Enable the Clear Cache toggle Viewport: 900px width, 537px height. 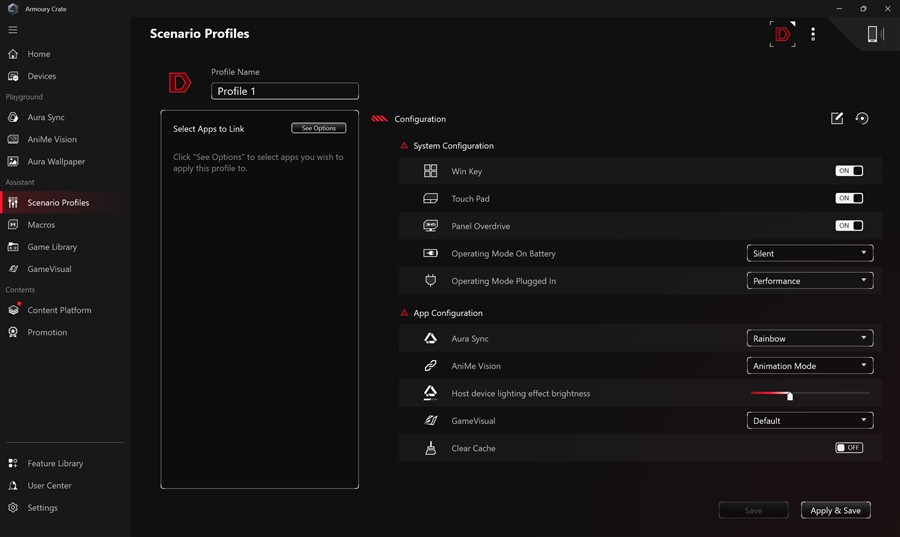pyautogui.click(x=849, y=448)
